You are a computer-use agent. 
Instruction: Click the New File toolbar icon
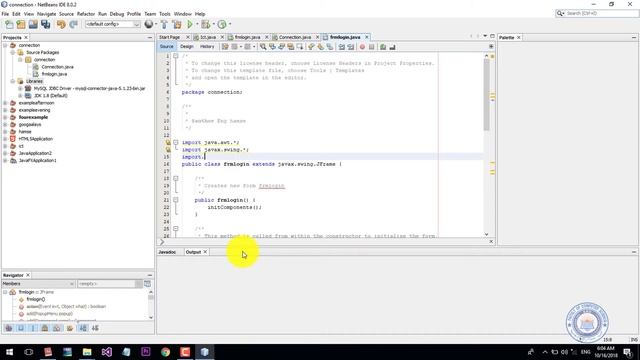click(x=9, y=24)
